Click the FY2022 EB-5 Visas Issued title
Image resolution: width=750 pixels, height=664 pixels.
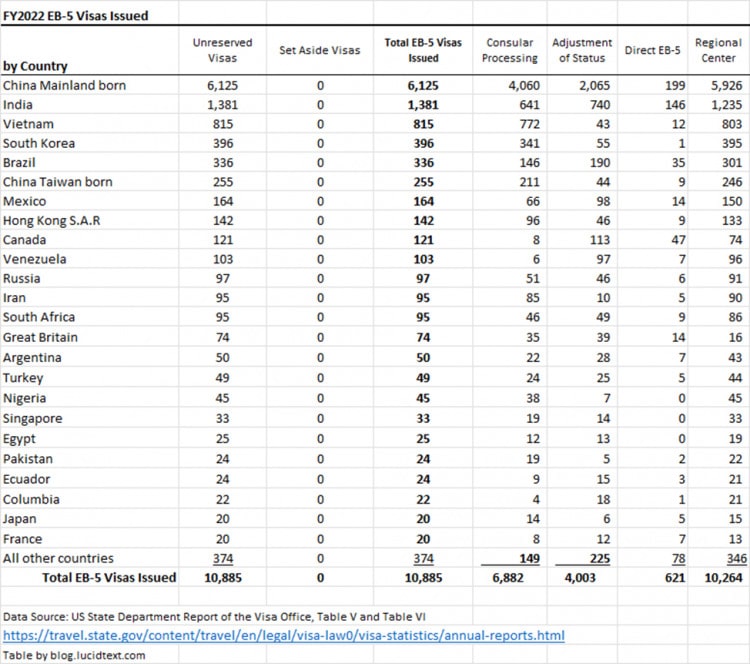coord(76,16)
